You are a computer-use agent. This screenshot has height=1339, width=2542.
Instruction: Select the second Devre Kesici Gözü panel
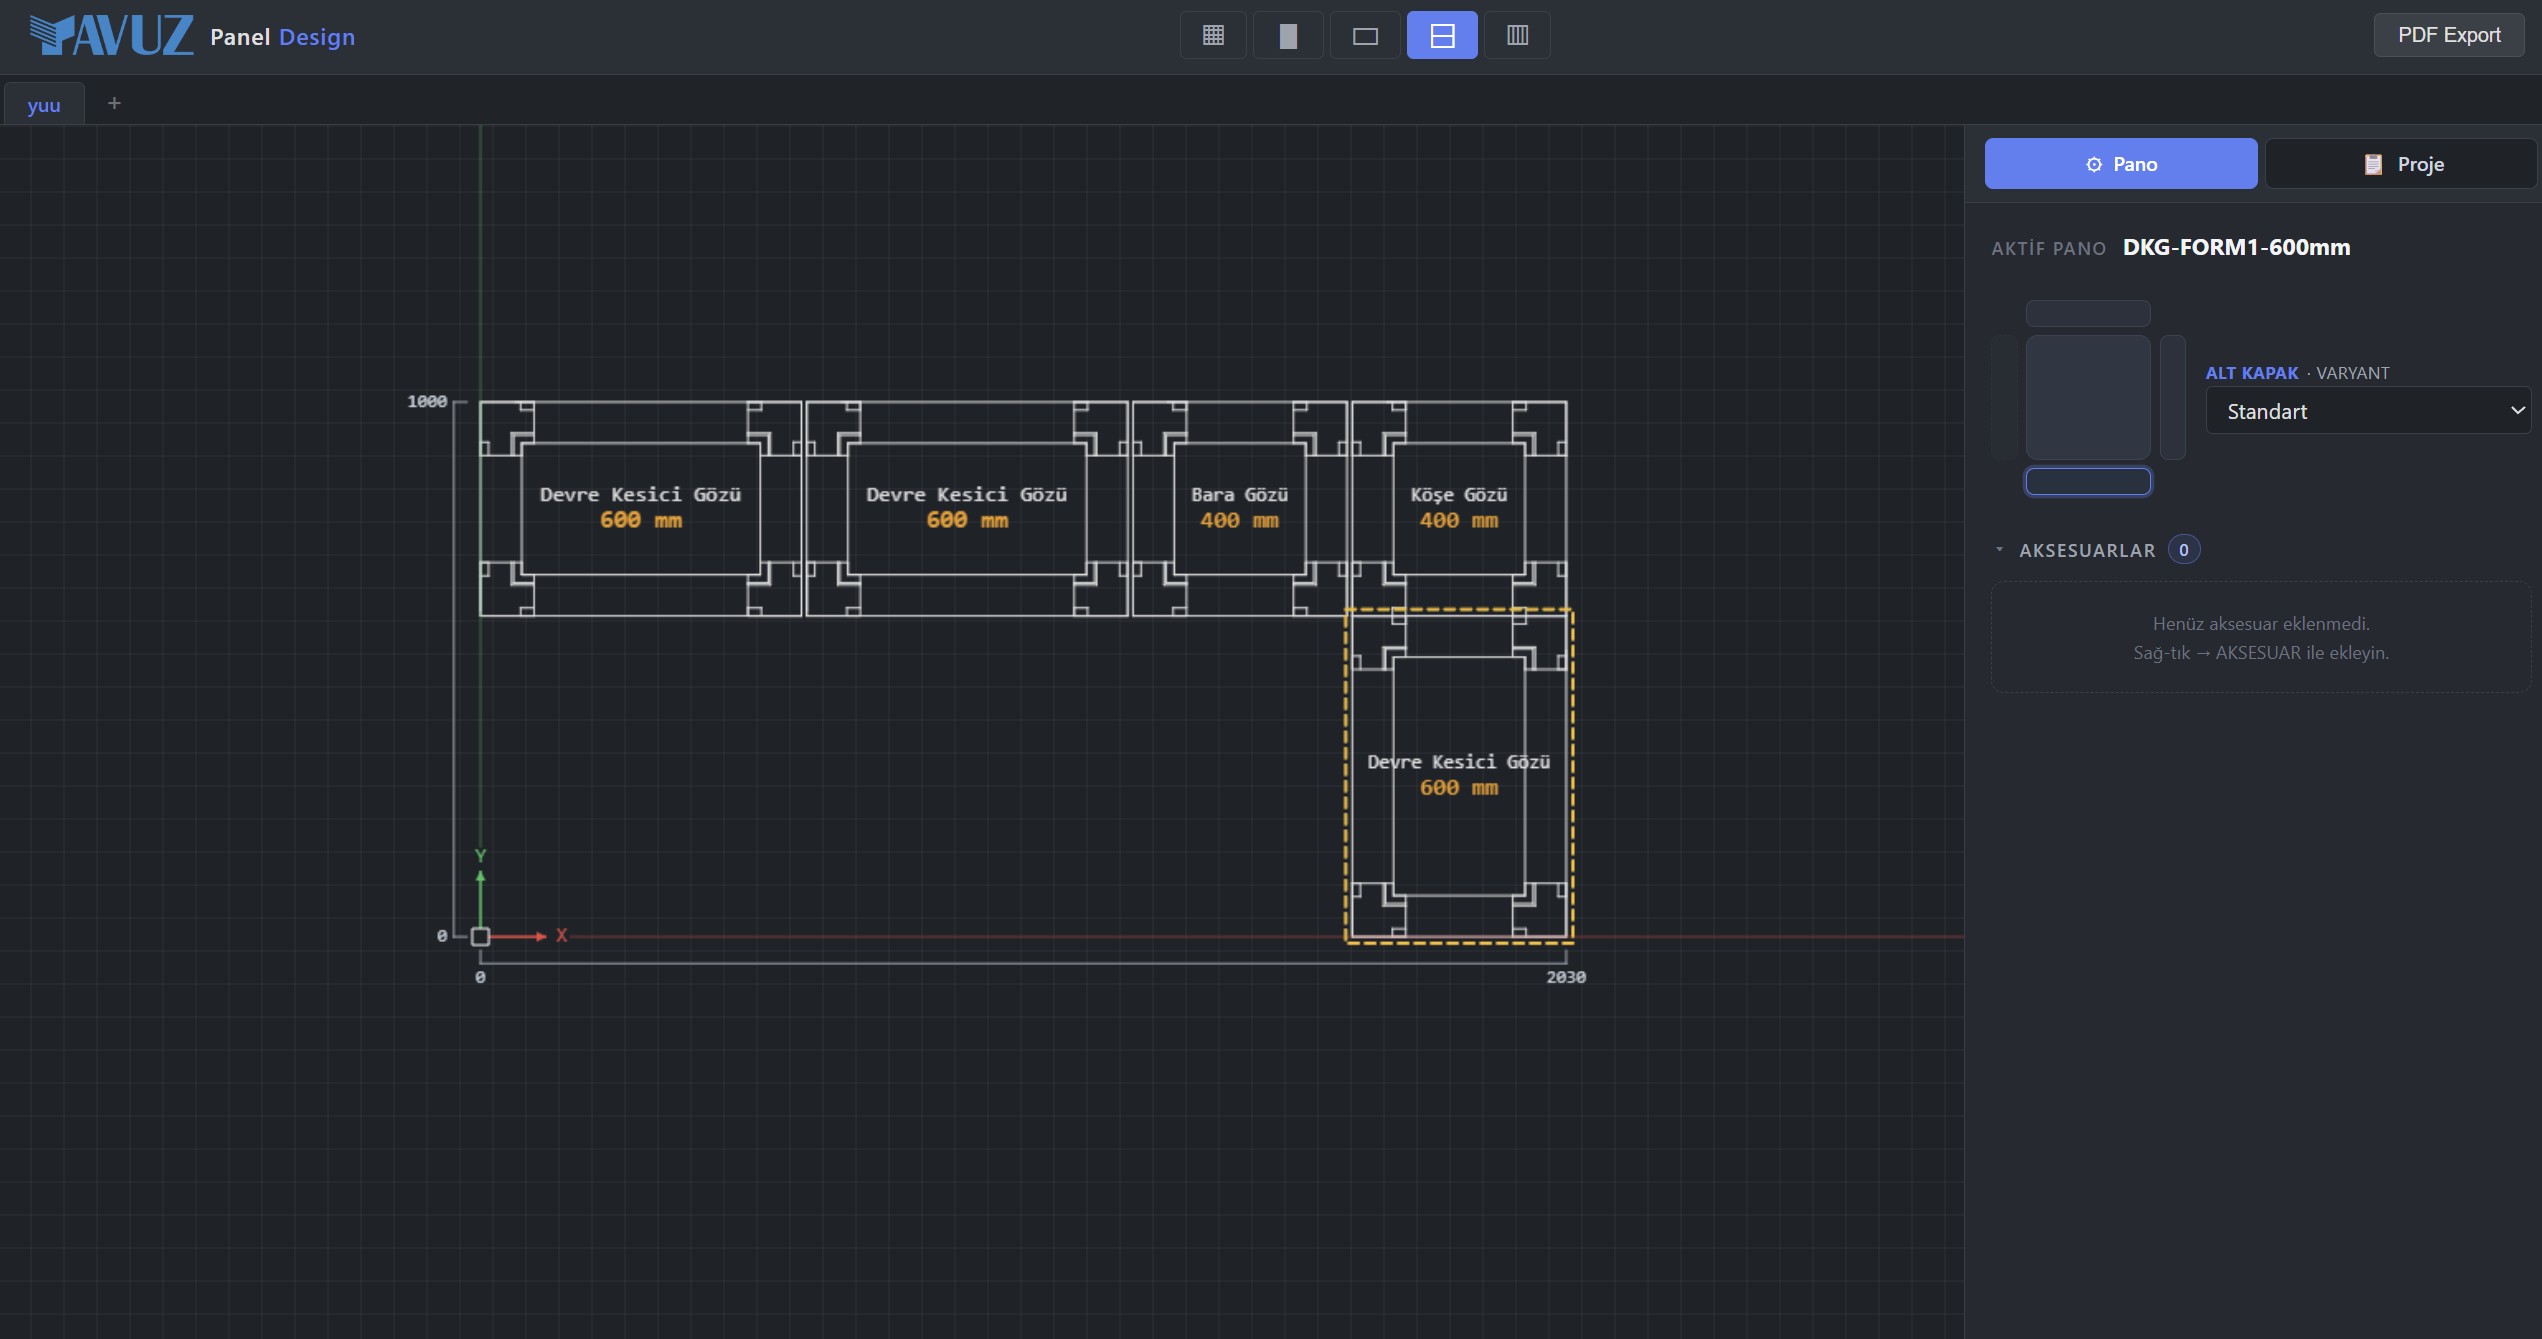click(967, 508)
